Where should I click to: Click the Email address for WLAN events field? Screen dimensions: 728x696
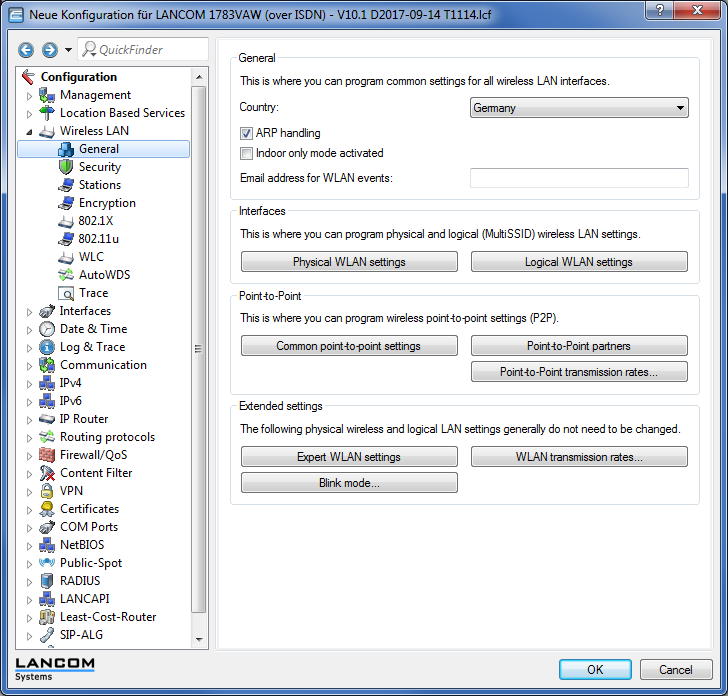(579, 178)
